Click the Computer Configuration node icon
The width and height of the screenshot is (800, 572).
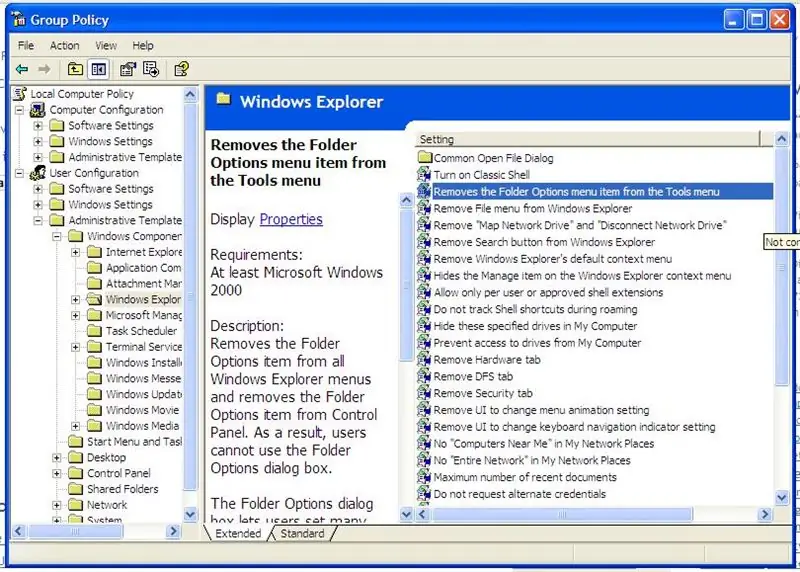[38, 110]
